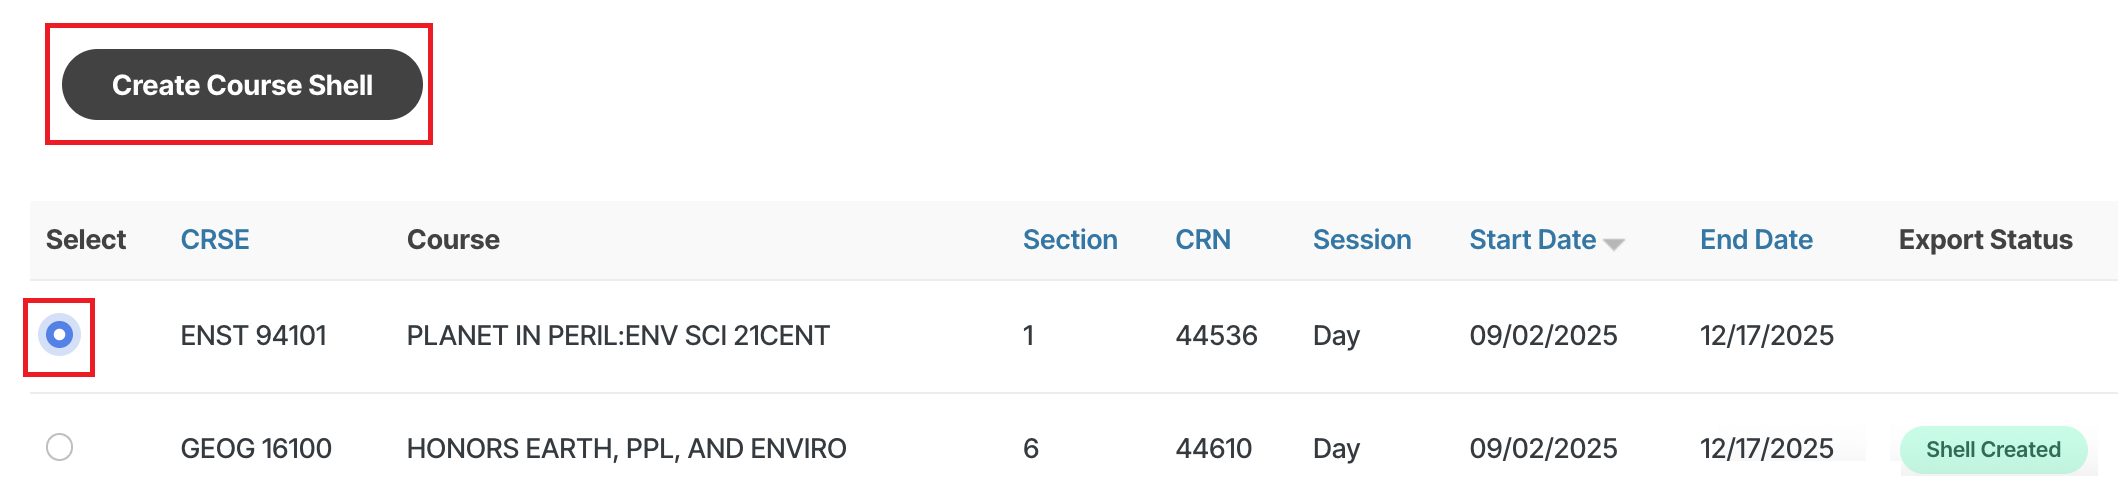The image size is (2118, 487).
Task: Sort the table by CRSE column
Action: pos(215,240)
